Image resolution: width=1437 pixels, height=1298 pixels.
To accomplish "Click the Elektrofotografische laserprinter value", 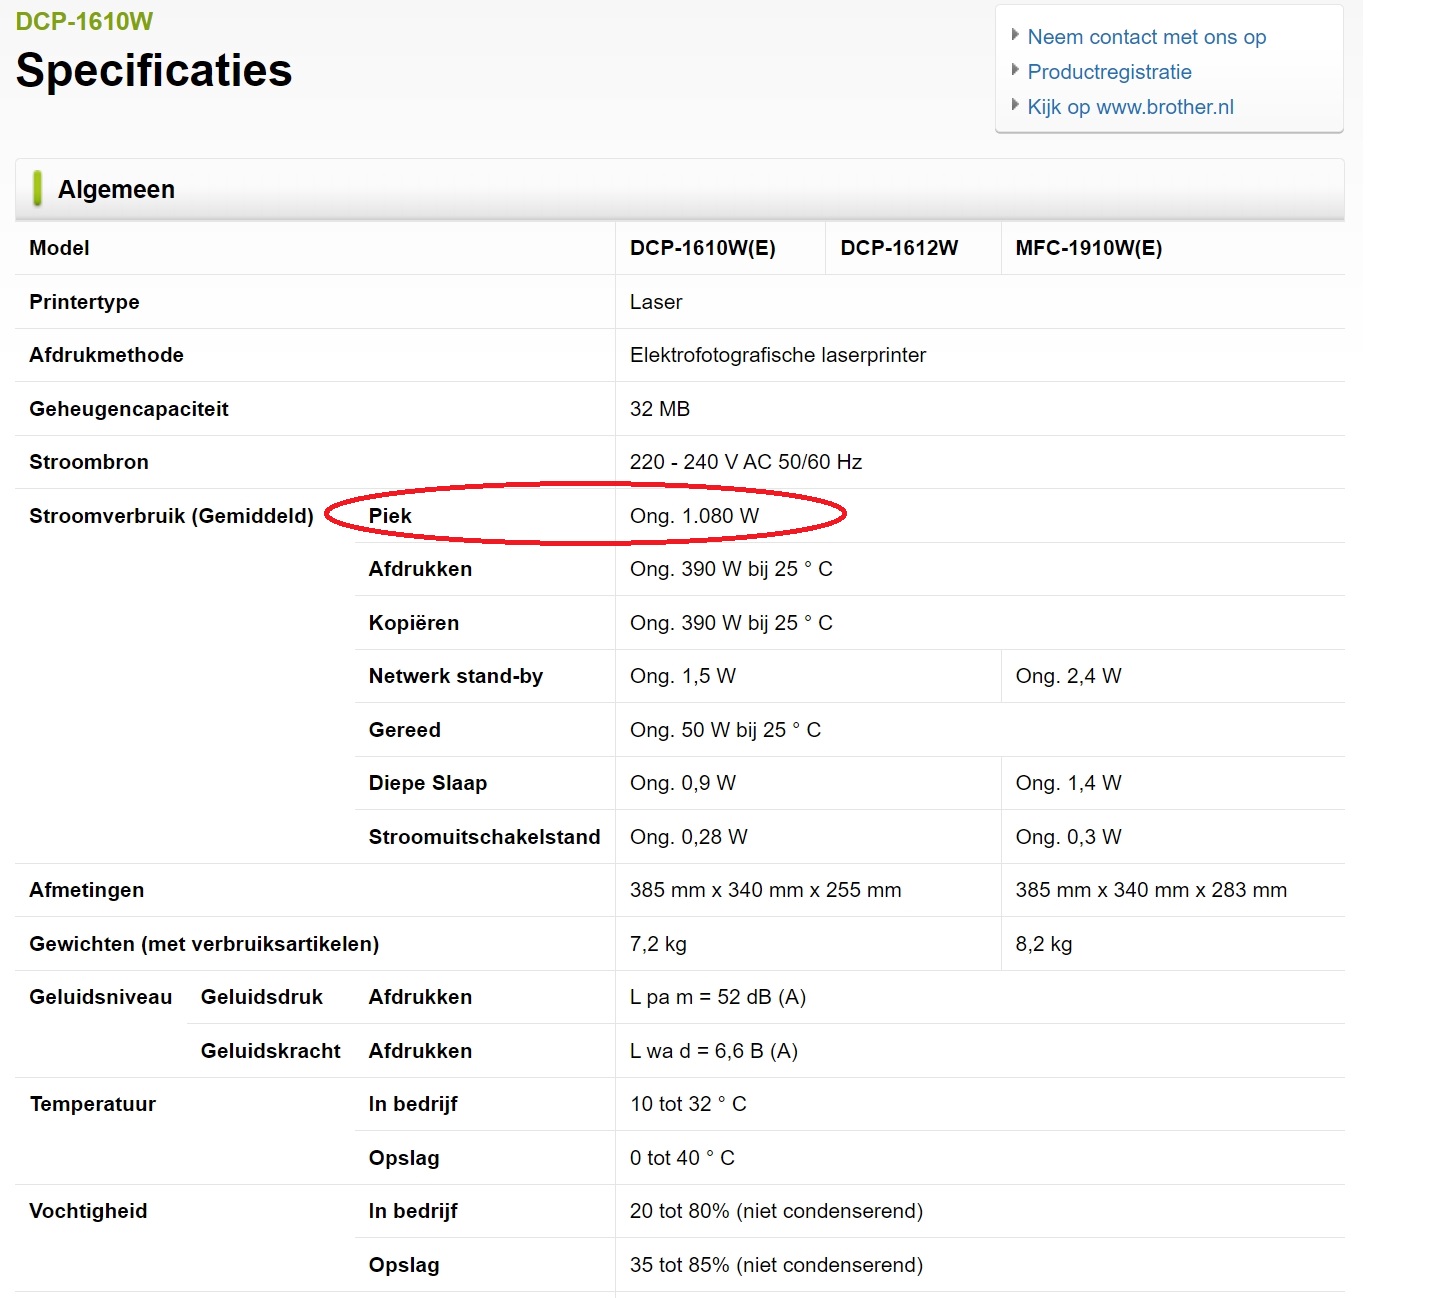I will [x=777, y=355].
